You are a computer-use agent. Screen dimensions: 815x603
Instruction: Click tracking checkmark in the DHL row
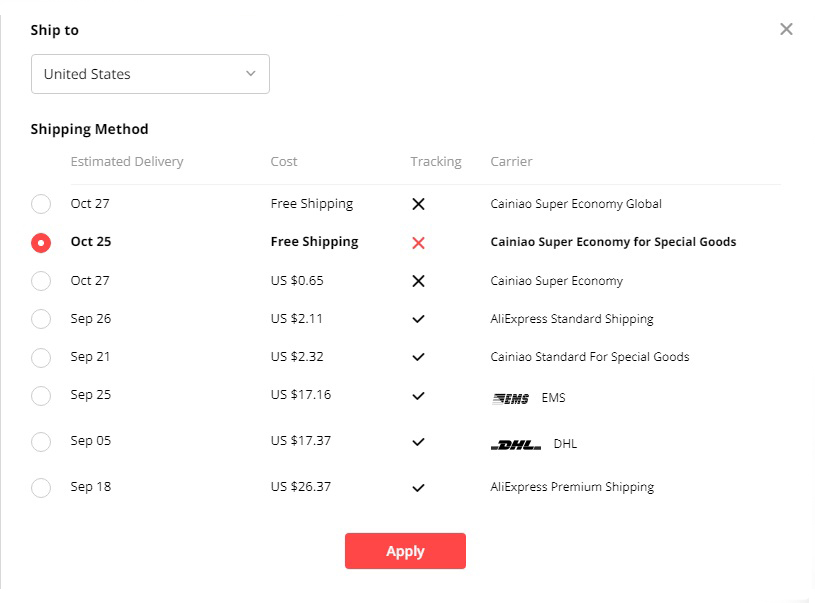point(418,442)
